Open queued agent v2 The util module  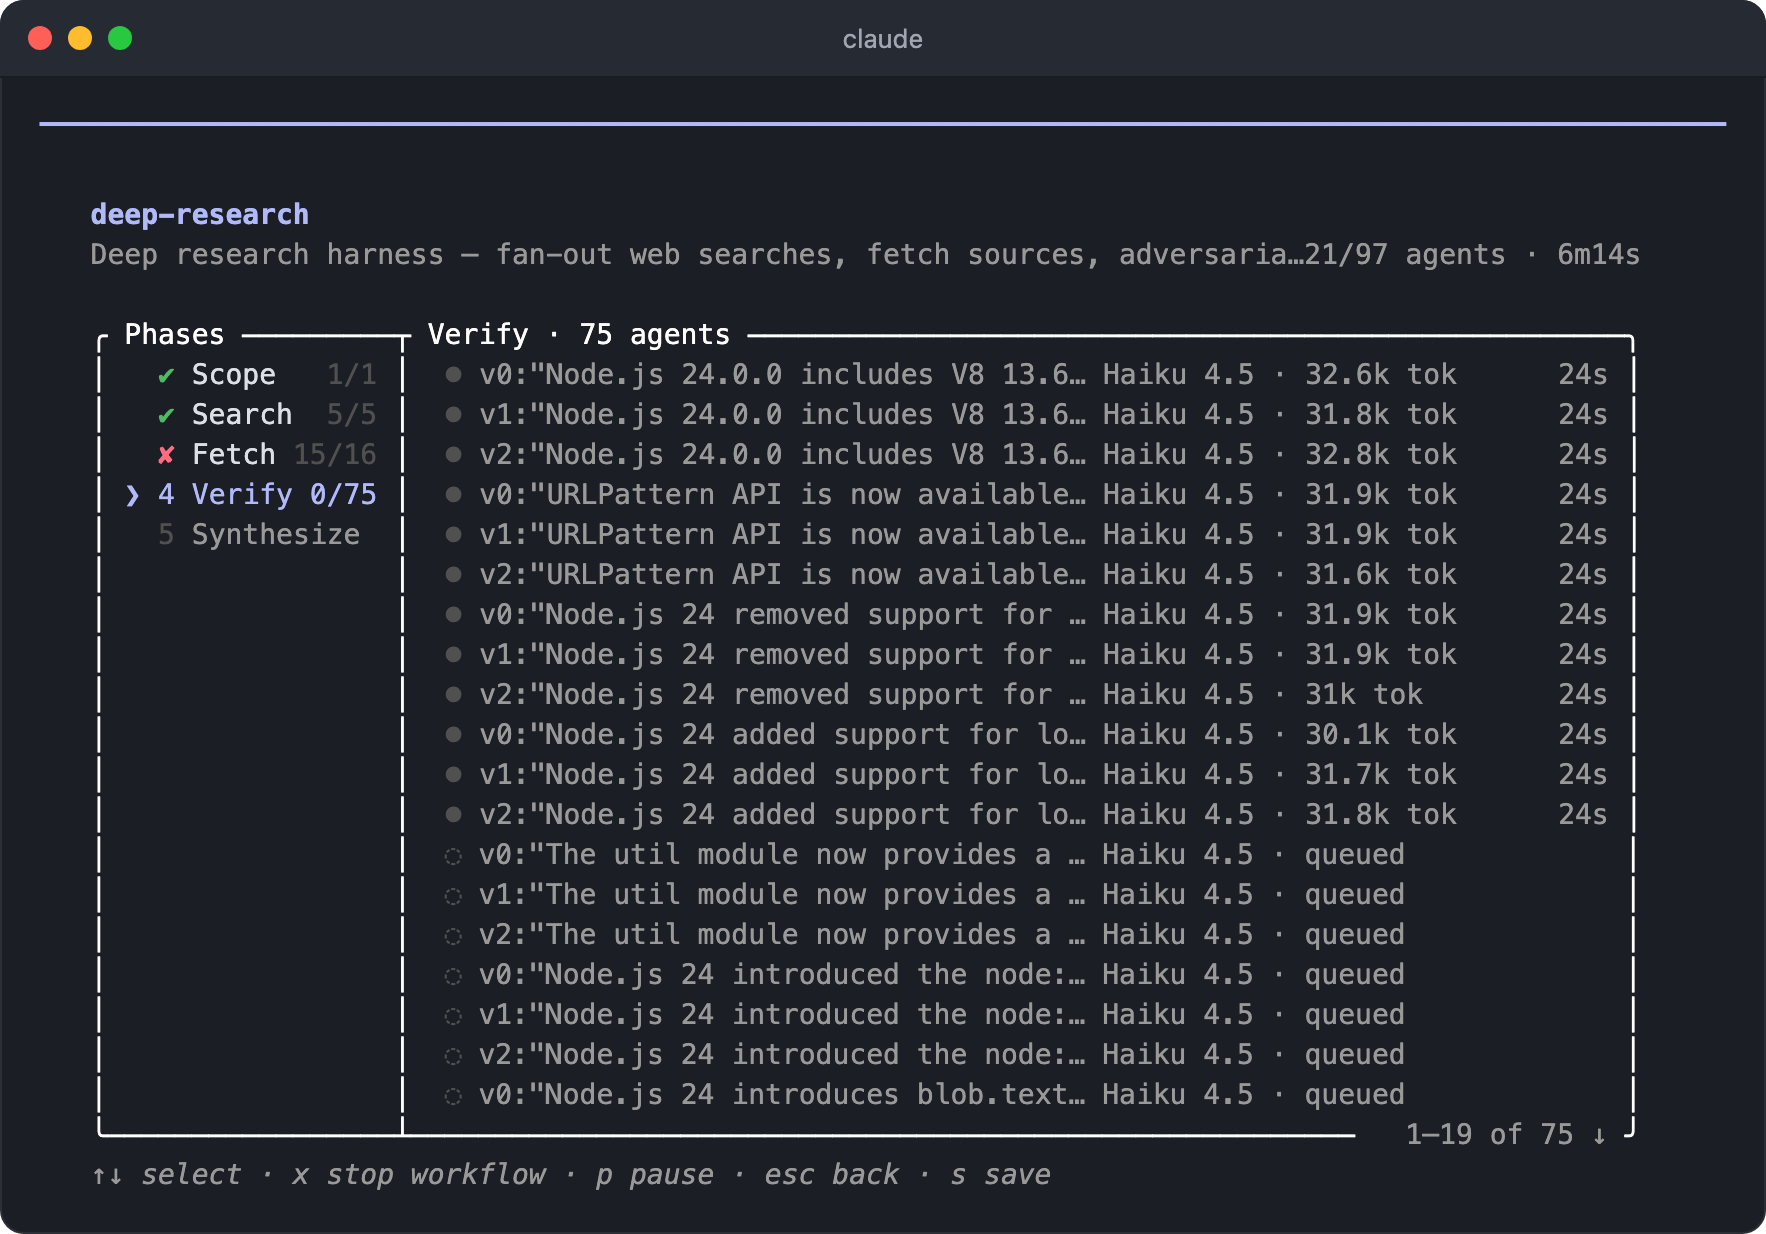pos(1026,934)
